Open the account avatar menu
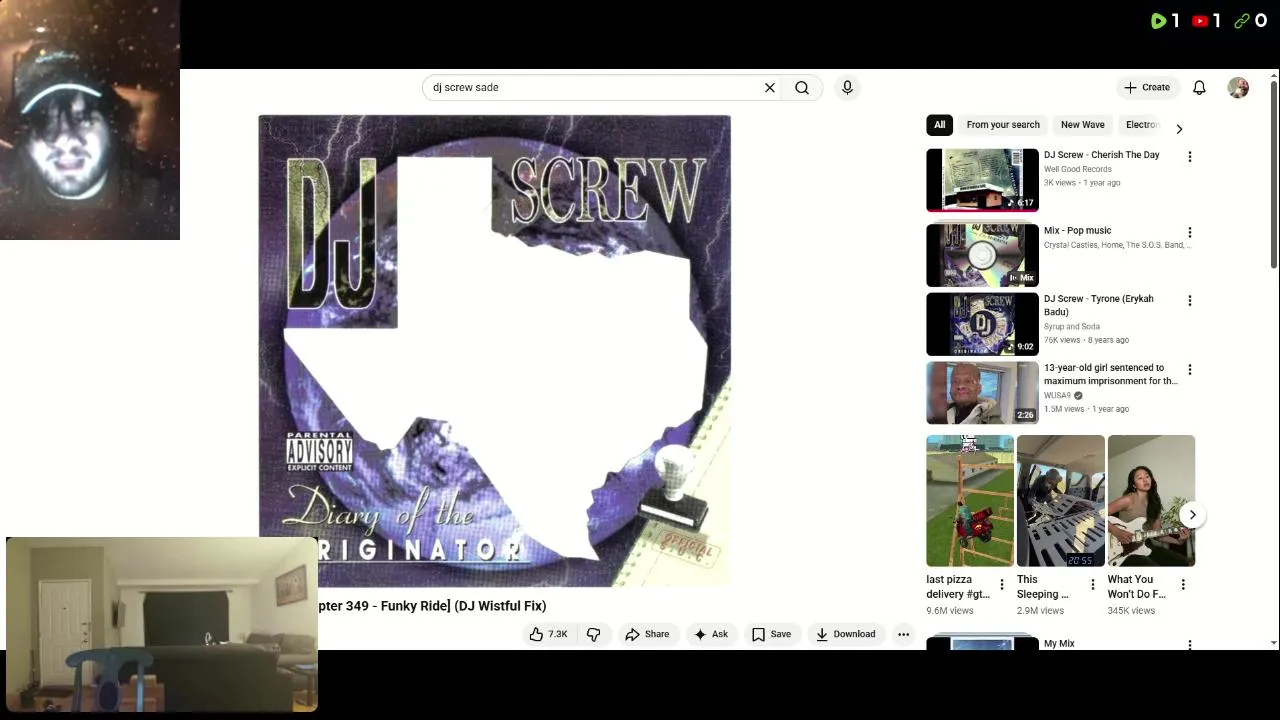The width and height of the screenshot is (1280, 720). 1238,88
